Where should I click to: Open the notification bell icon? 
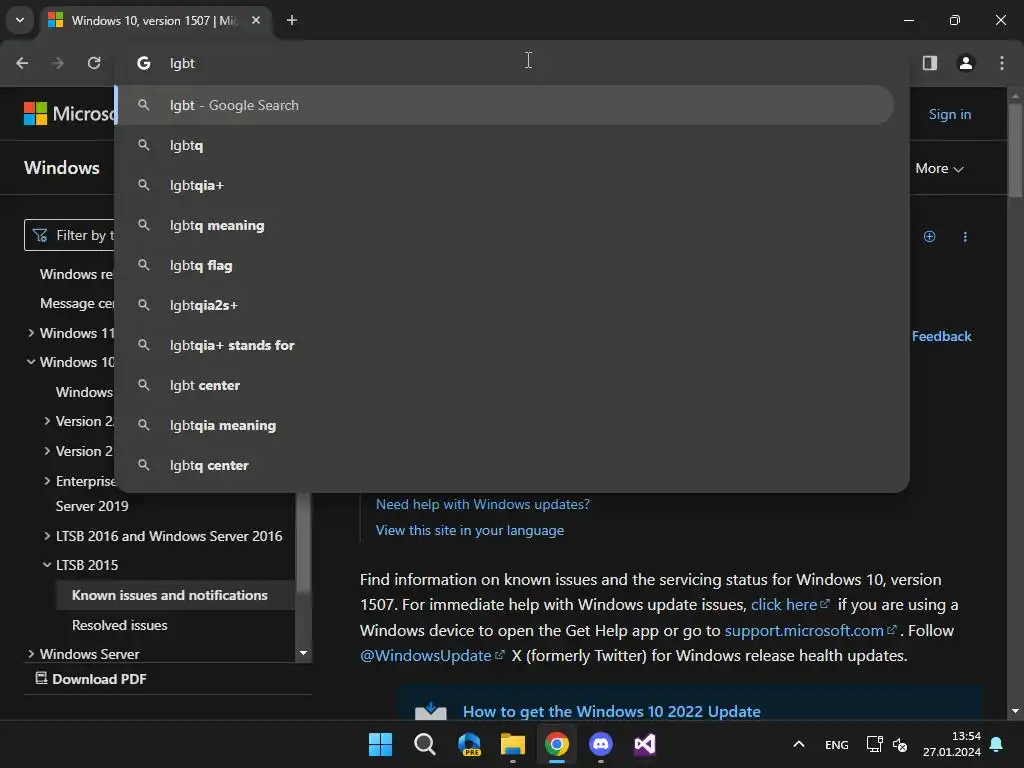point(997,744)
